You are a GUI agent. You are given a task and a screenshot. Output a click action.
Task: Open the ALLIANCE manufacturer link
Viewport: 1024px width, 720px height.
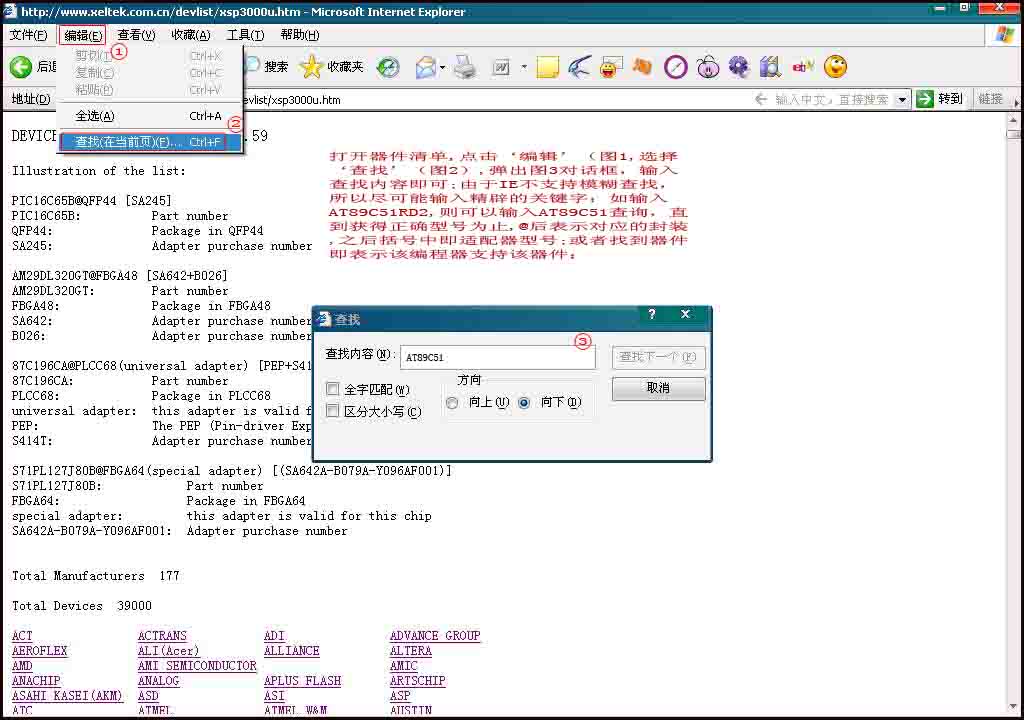click(x=292, y=651)
